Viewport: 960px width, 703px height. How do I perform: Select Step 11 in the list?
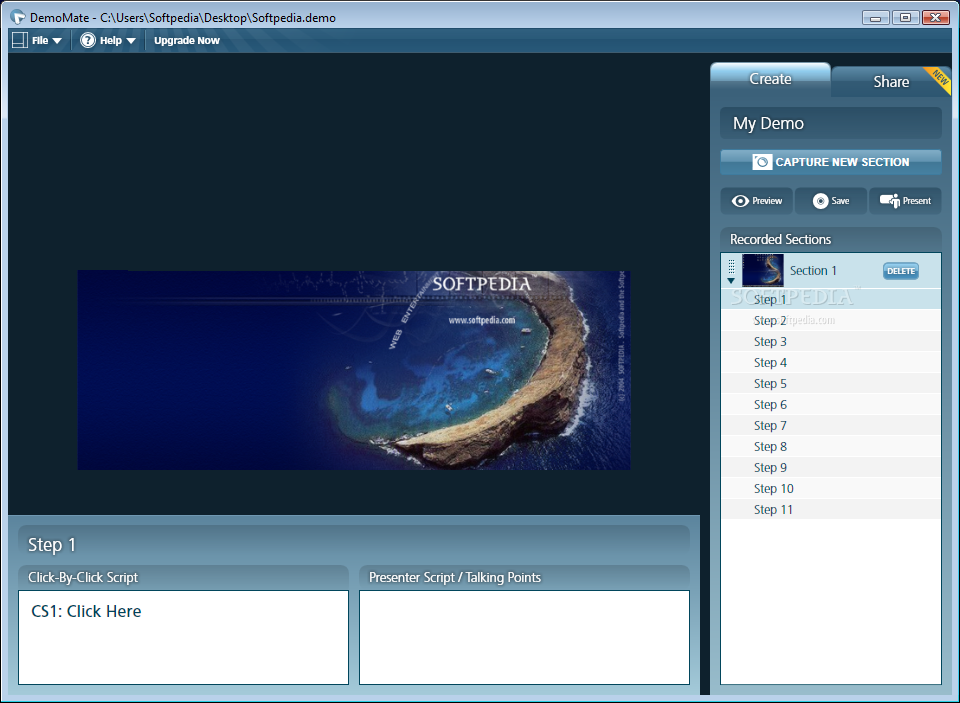(831, 509)
